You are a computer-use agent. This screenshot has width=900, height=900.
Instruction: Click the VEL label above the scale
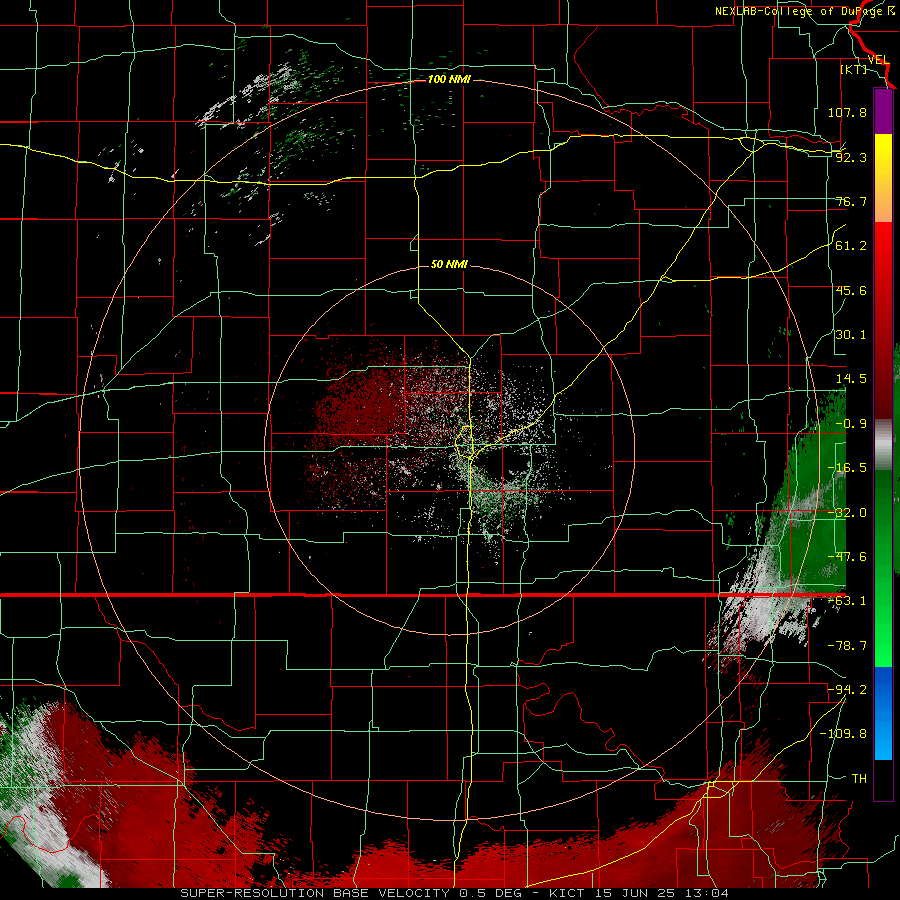tap(878, 60)
